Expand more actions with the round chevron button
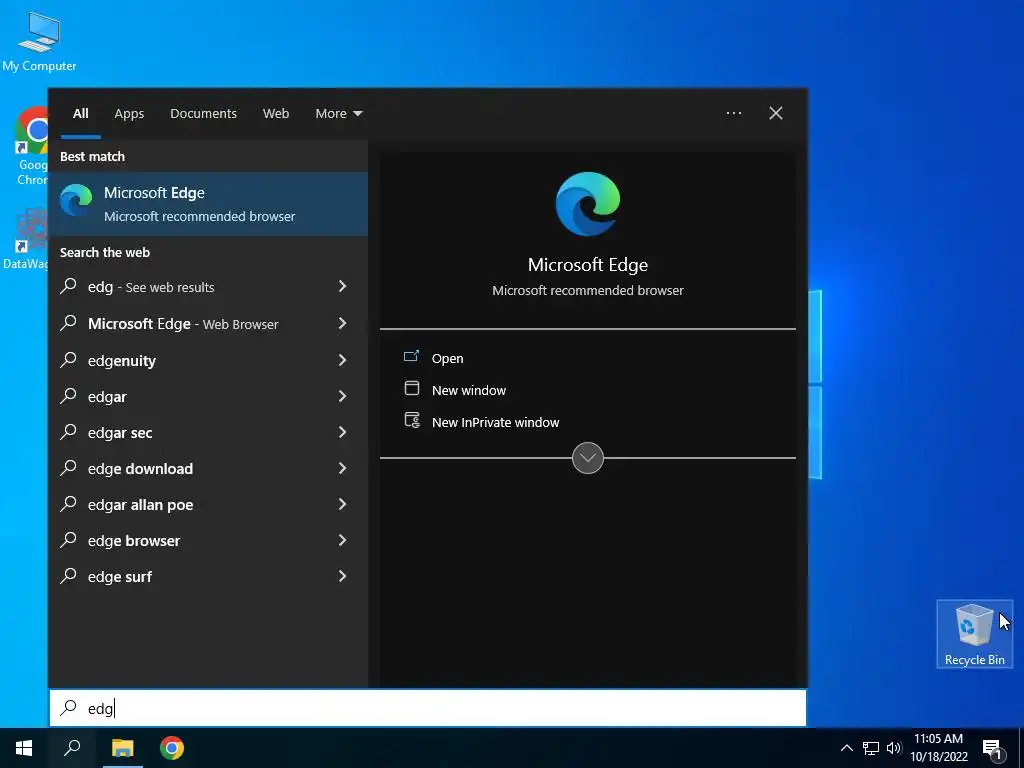Viewport: 1024px width, 768px height. click(588, 458)
